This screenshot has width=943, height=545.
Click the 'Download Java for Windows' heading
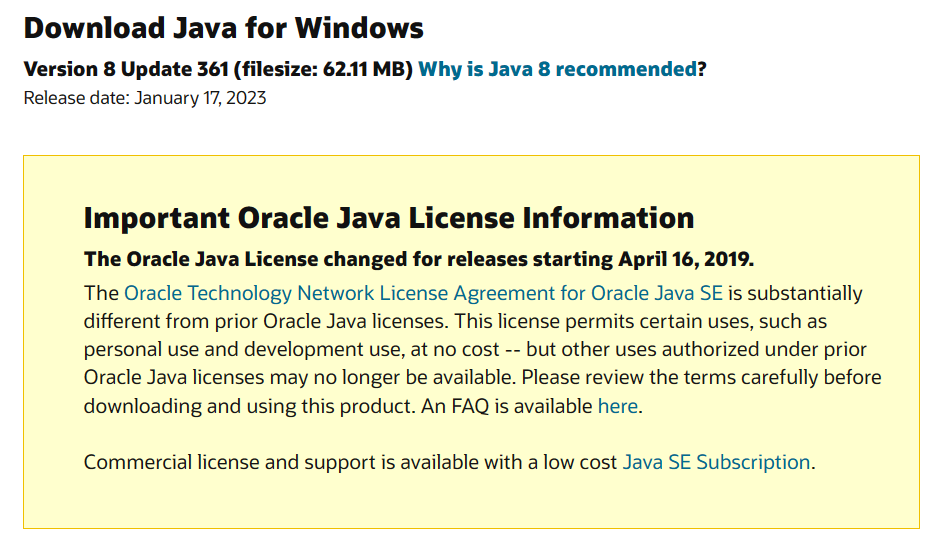click(224, 28)
